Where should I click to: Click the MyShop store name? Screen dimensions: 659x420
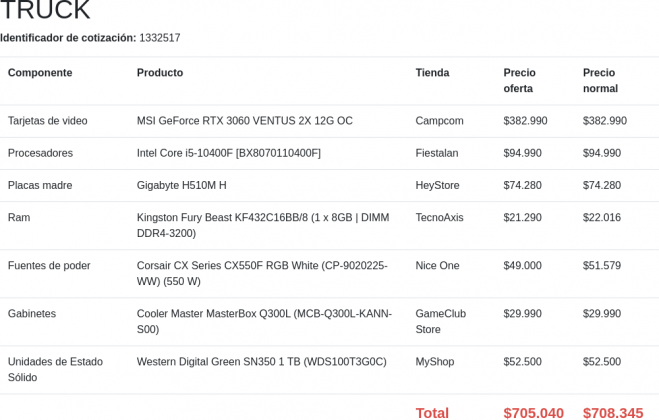pyautogui.click(x=434, y=362)
